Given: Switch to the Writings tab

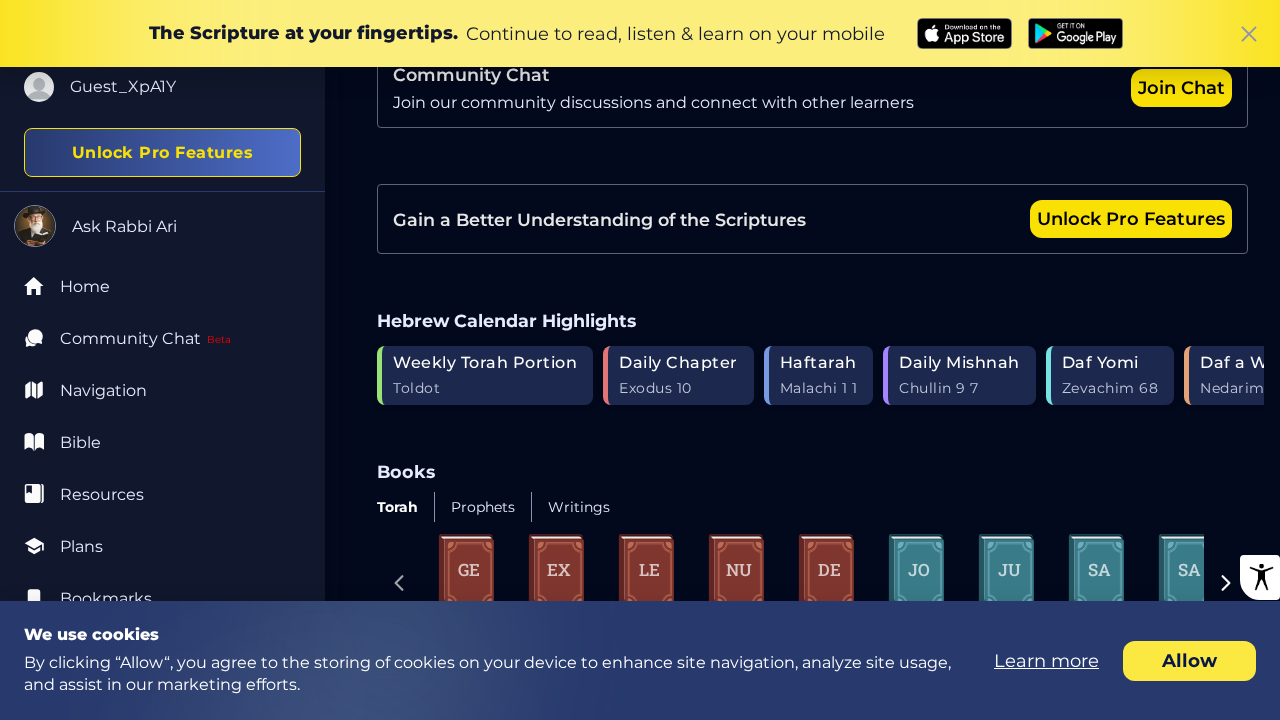Looking at the screenshot, I should tap(579, 507).
